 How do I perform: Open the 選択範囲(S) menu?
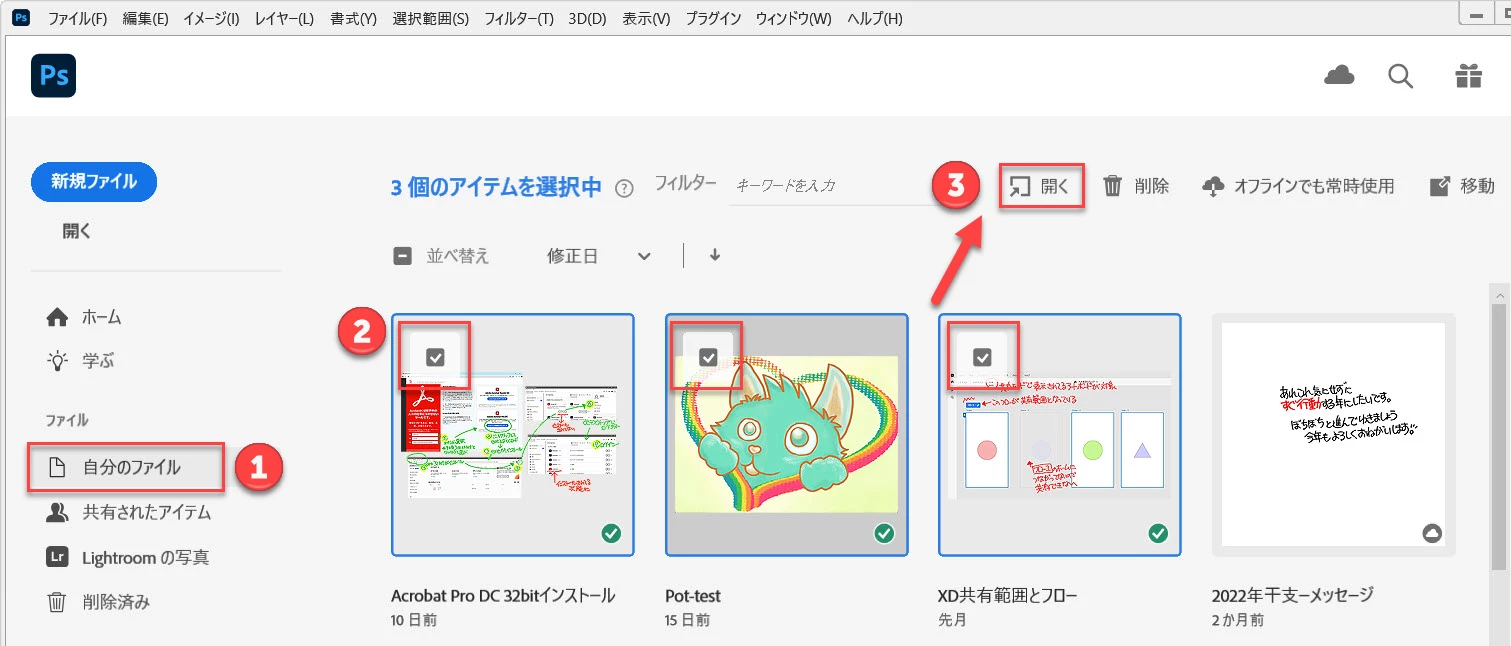click(x=430, y=19)
